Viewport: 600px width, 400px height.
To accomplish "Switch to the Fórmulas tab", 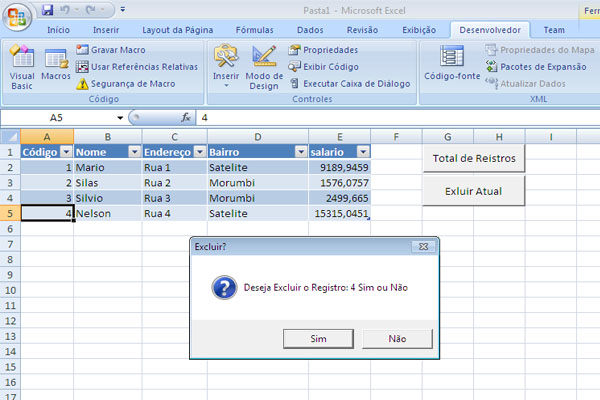I will point(254,30).
